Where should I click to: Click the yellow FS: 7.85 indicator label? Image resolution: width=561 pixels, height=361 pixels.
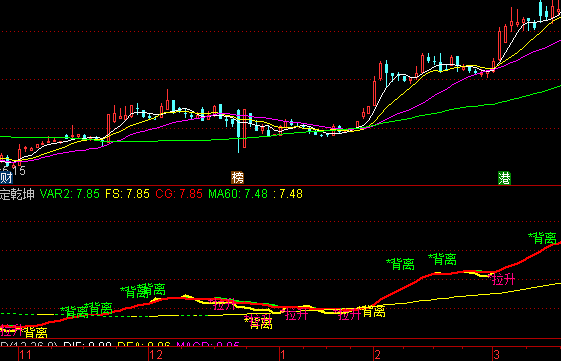[x=127, y=194]
